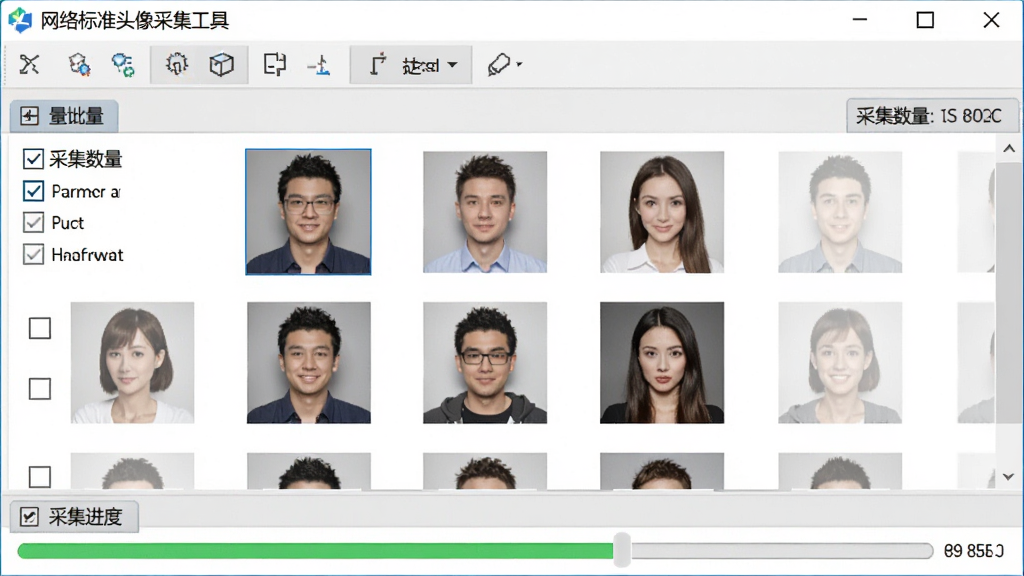Select the tag marker tool icon
The height and width of the screenshot is (576, 1024).
tap(499, 65)
